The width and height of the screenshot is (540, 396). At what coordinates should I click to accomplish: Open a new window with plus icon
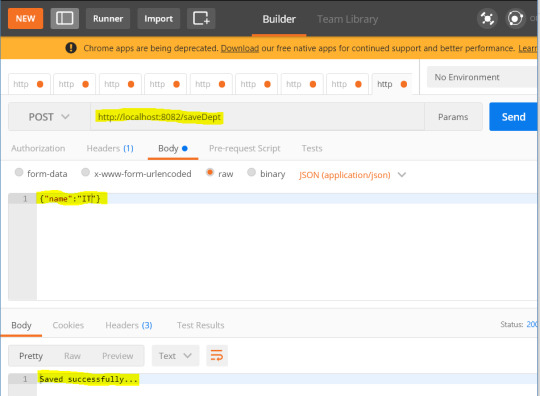click(x=201, y=18)
